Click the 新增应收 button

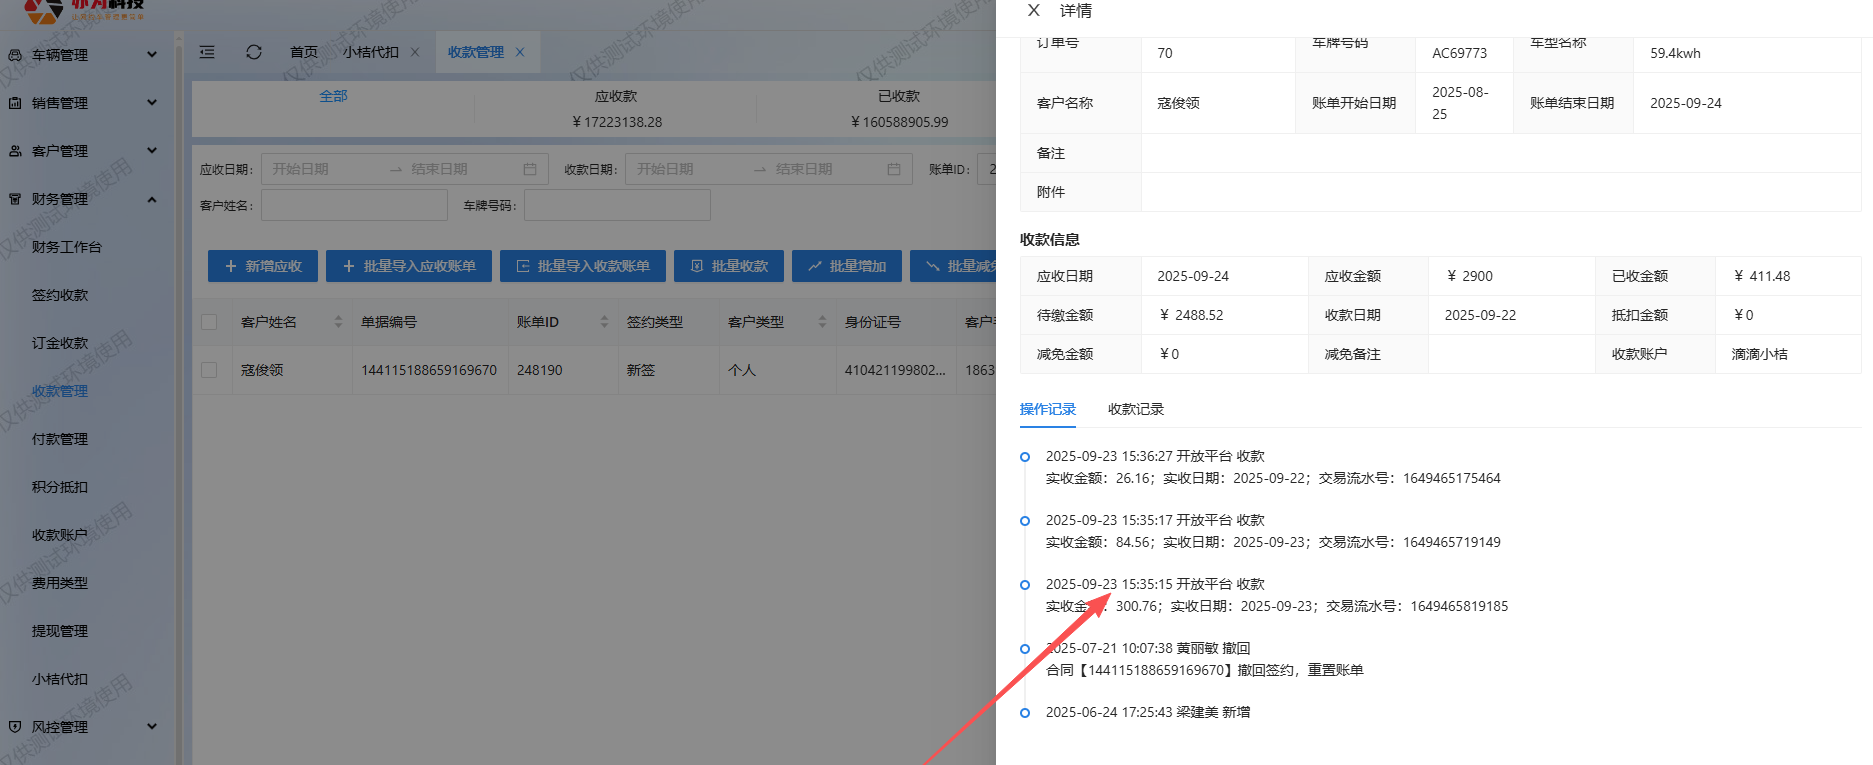[x=263, y=266]
